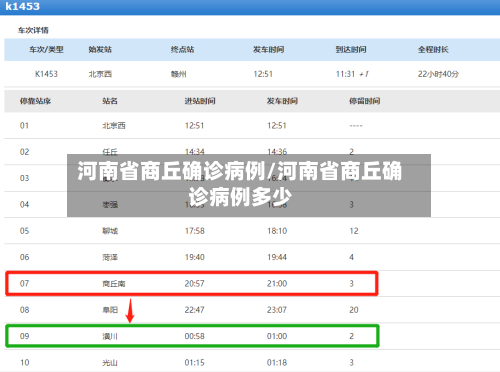Image resolution: width=500 pixels, height=372 pixels.
Task: Click the 潢川 station name
Action: point(110,336)
